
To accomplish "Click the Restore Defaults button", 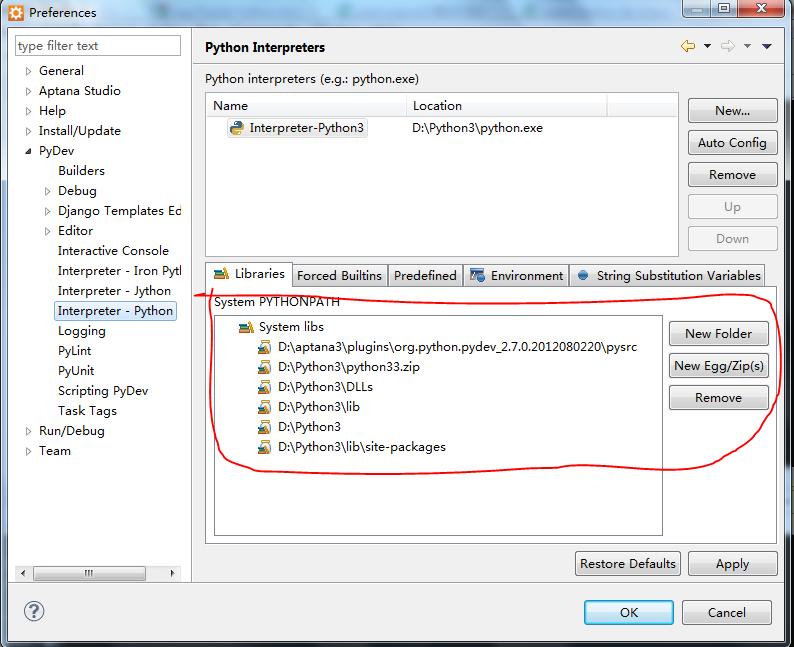I will click(x=628, y=564).
